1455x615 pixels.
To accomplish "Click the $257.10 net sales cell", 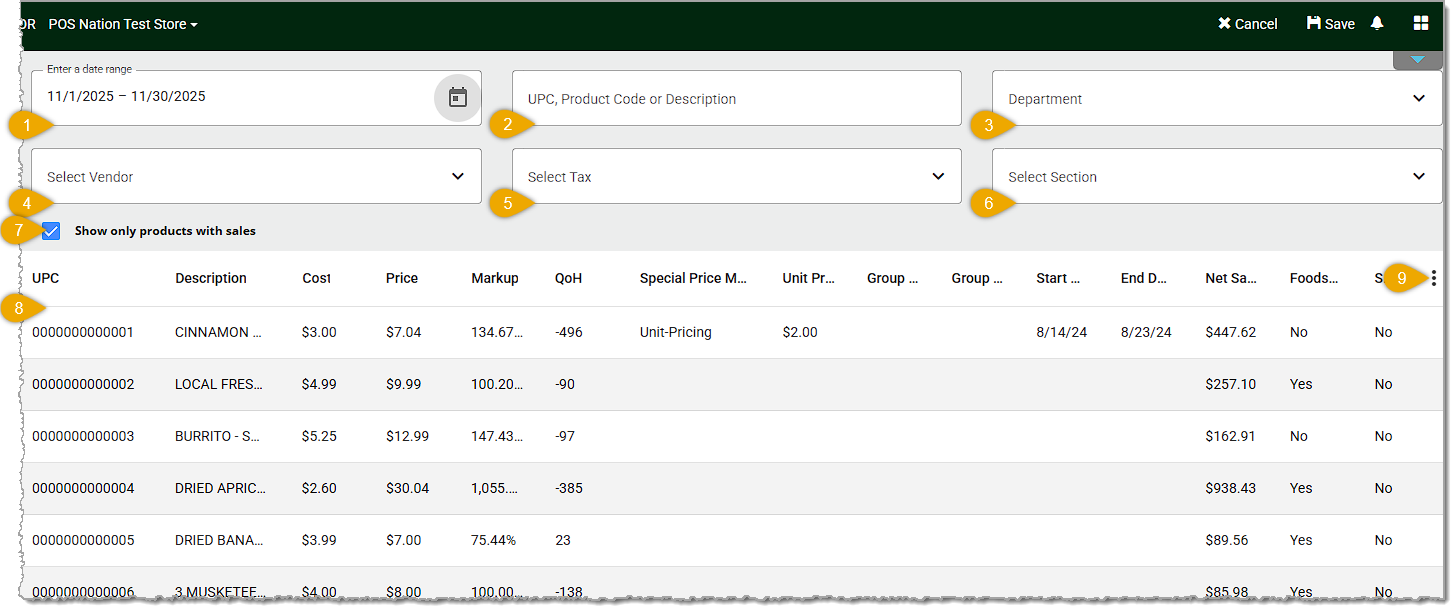I will 1231,384.
